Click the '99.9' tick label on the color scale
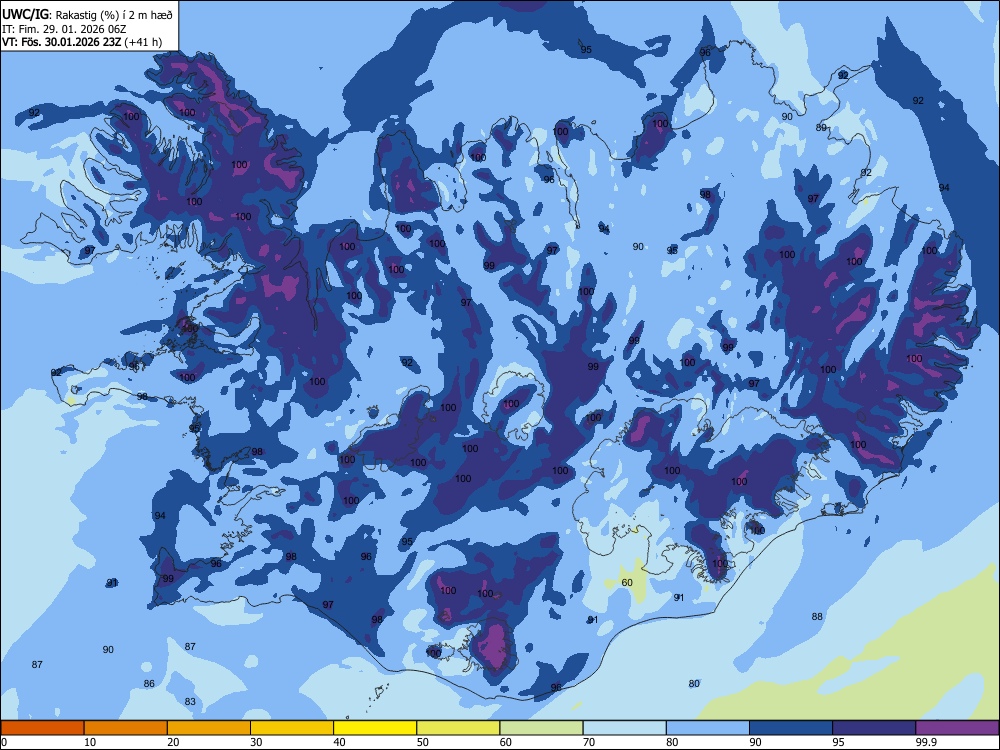Image resolution: width=1000 pixels, height=750 pixels. tap(925, 742)
